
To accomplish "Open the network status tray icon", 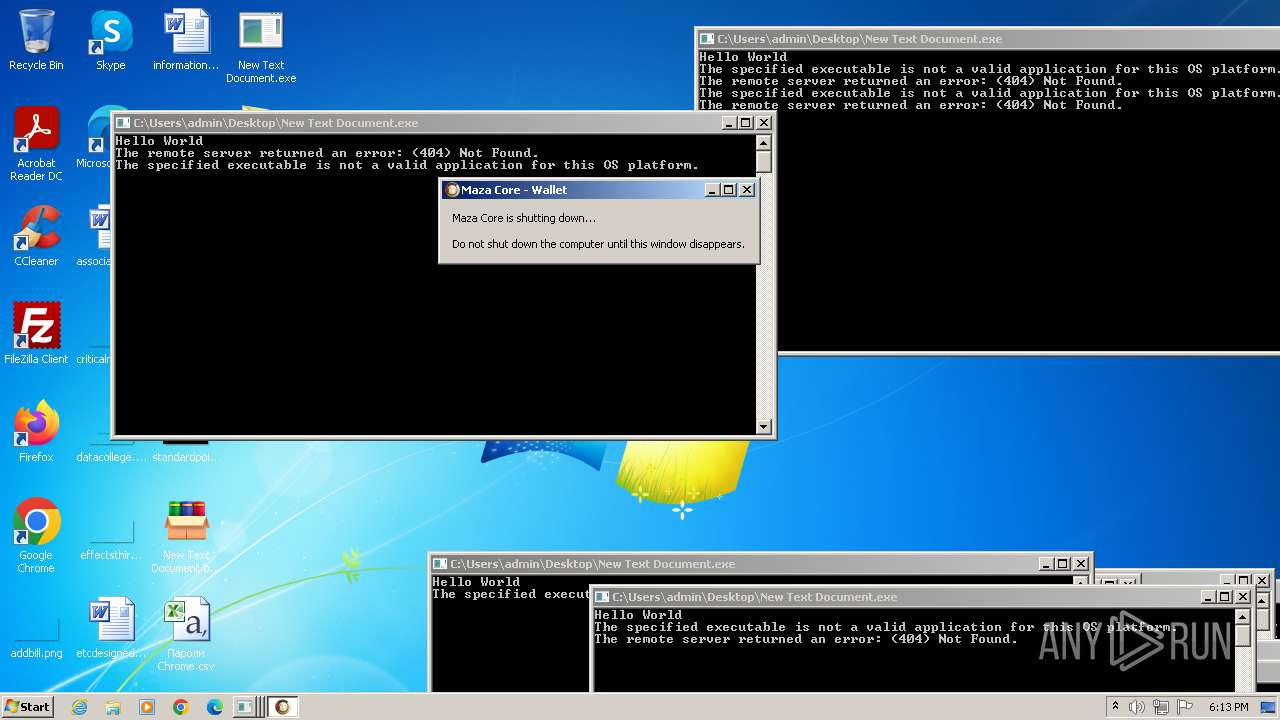I will click(1161, 707).
